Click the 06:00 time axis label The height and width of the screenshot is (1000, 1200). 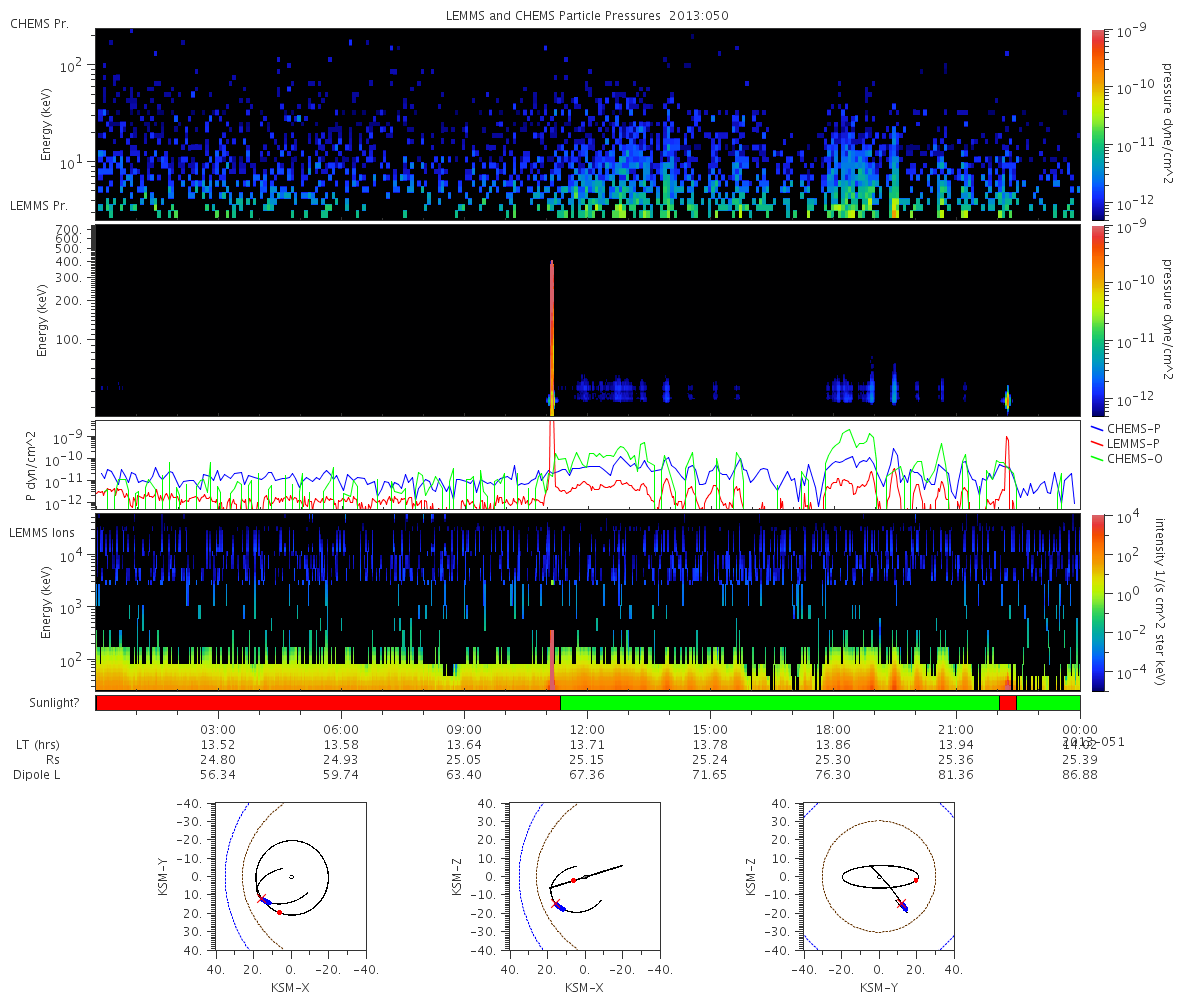point(341,729)
